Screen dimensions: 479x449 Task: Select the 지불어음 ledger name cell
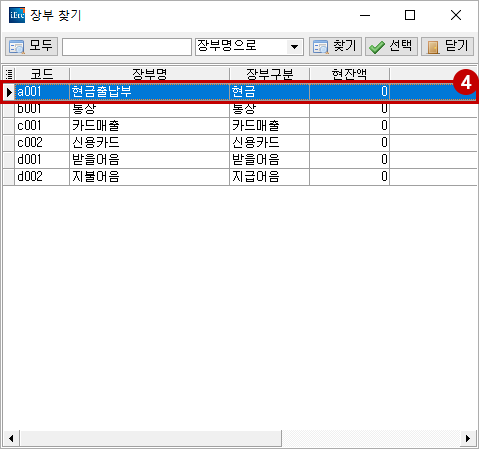click(x=149, y=177)
